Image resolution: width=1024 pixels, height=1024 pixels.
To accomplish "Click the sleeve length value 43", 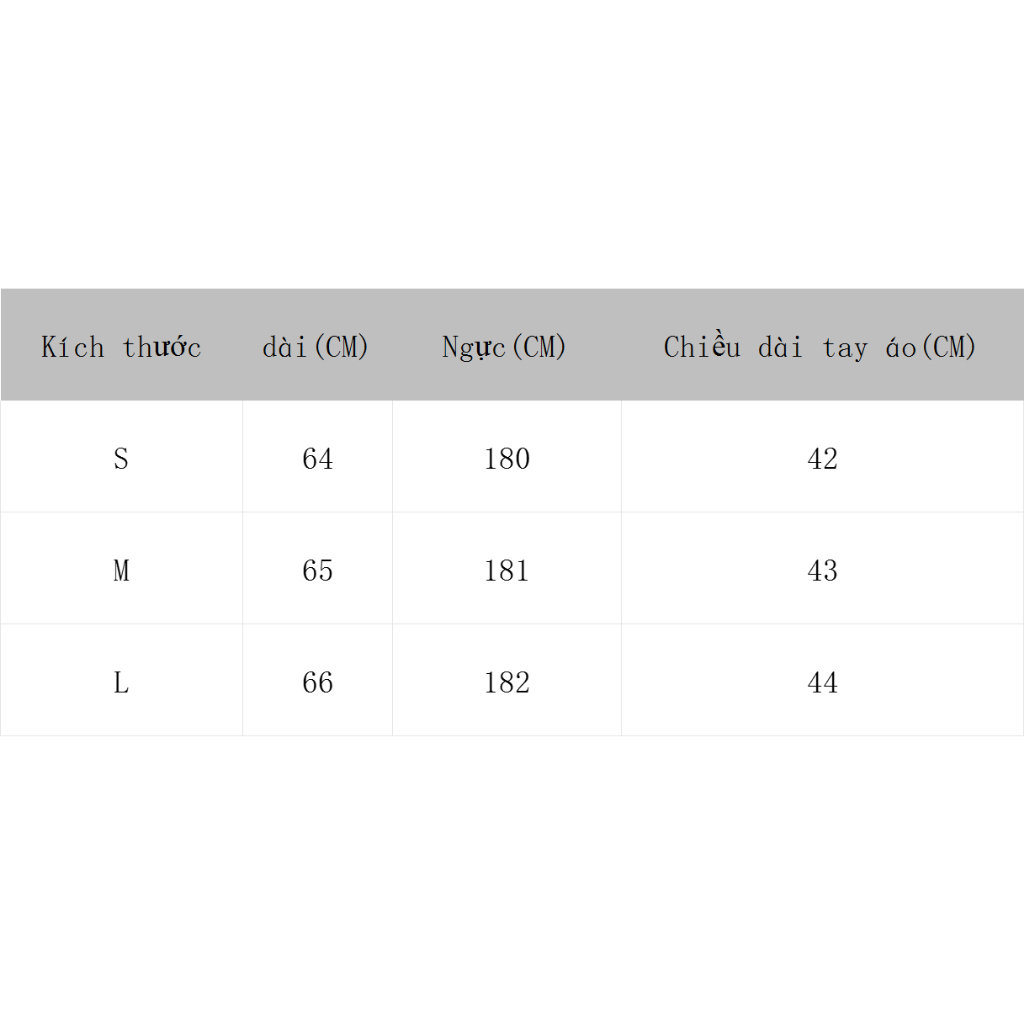I will (x=822, y=571).
